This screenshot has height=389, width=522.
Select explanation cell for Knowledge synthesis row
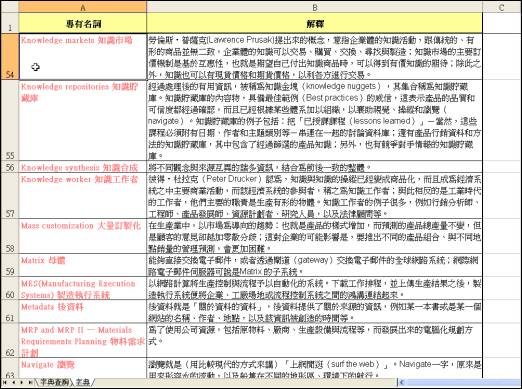coord(314,167)
